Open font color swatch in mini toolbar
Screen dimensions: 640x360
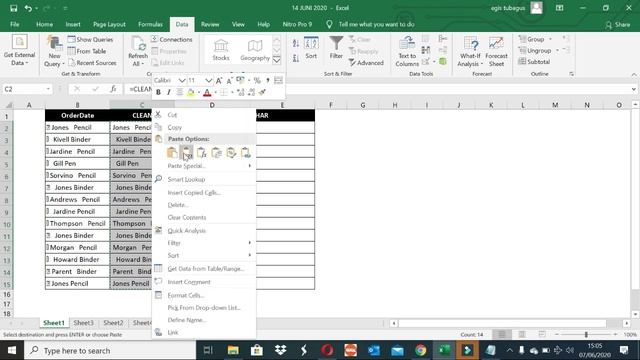[x=207, y=93]
